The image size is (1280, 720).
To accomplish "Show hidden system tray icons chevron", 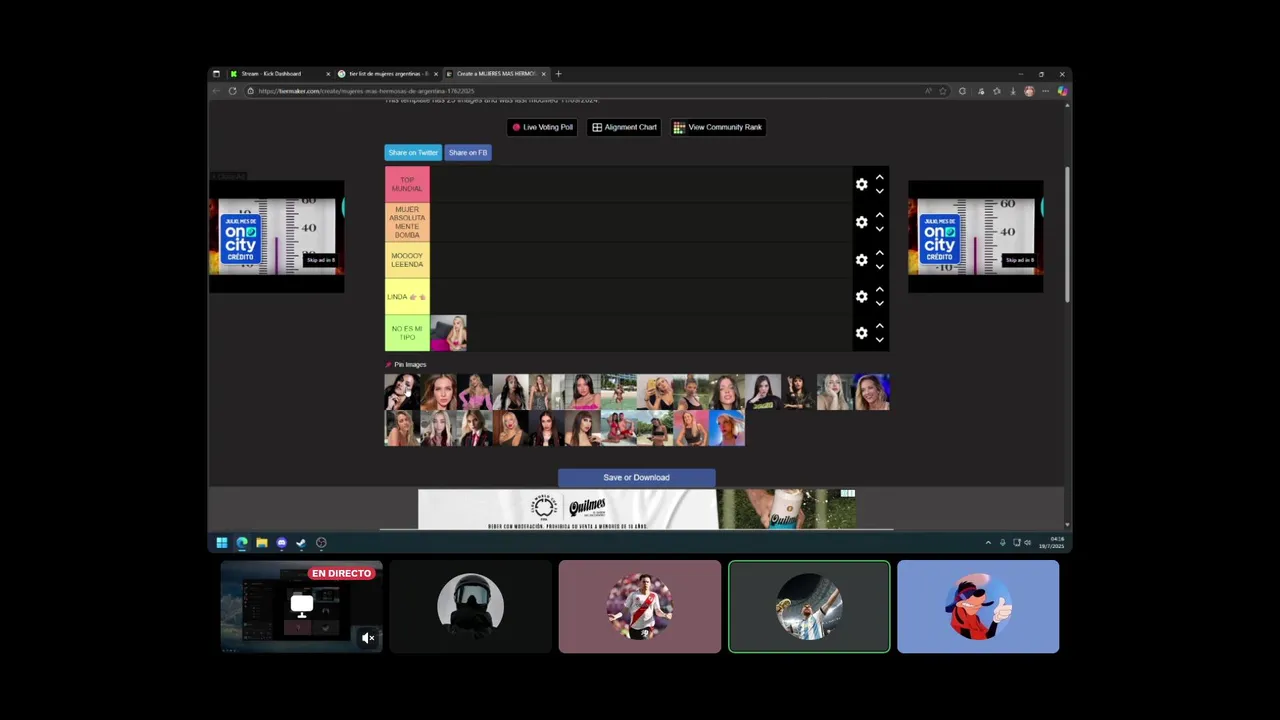I will [x=988, y=543].
